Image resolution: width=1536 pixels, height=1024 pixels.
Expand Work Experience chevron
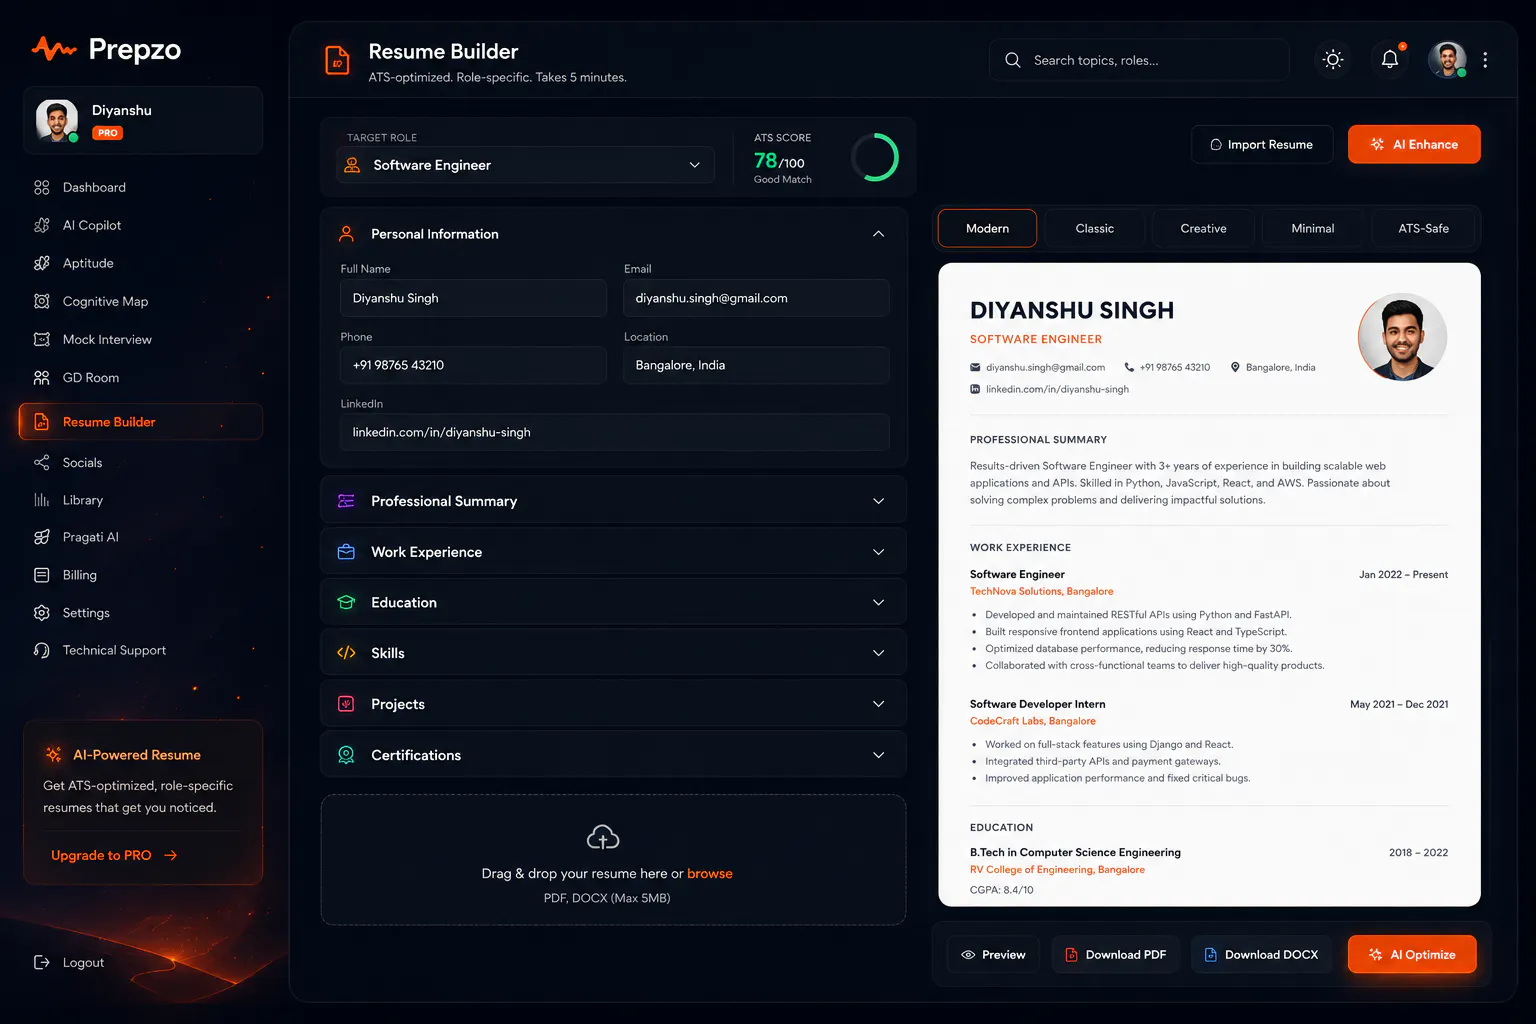point(878,552)
